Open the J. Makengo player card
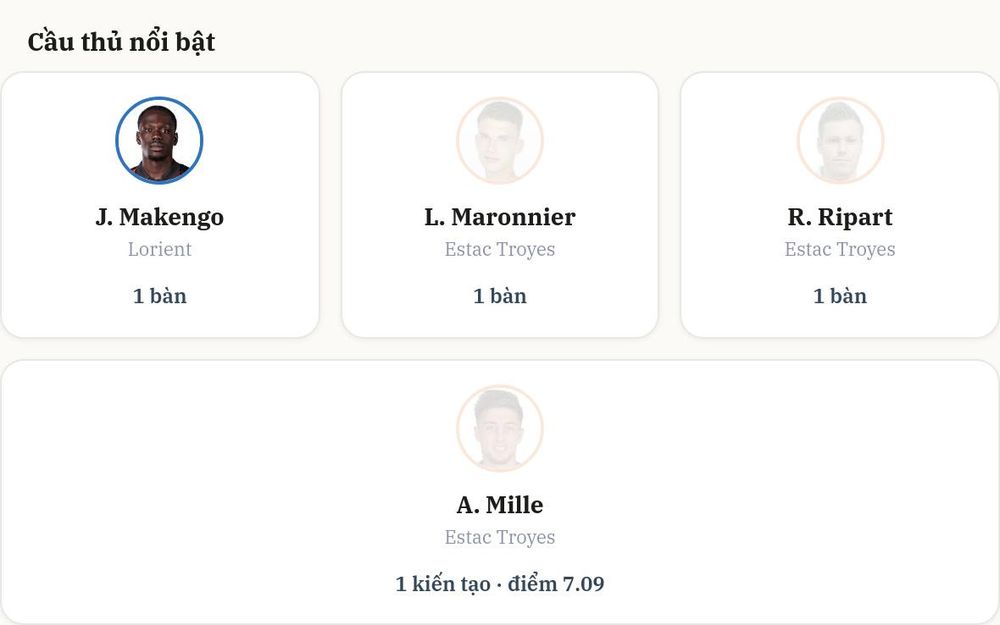The image size is (1000, 625). pyautogui.click(x=160, y=205)
